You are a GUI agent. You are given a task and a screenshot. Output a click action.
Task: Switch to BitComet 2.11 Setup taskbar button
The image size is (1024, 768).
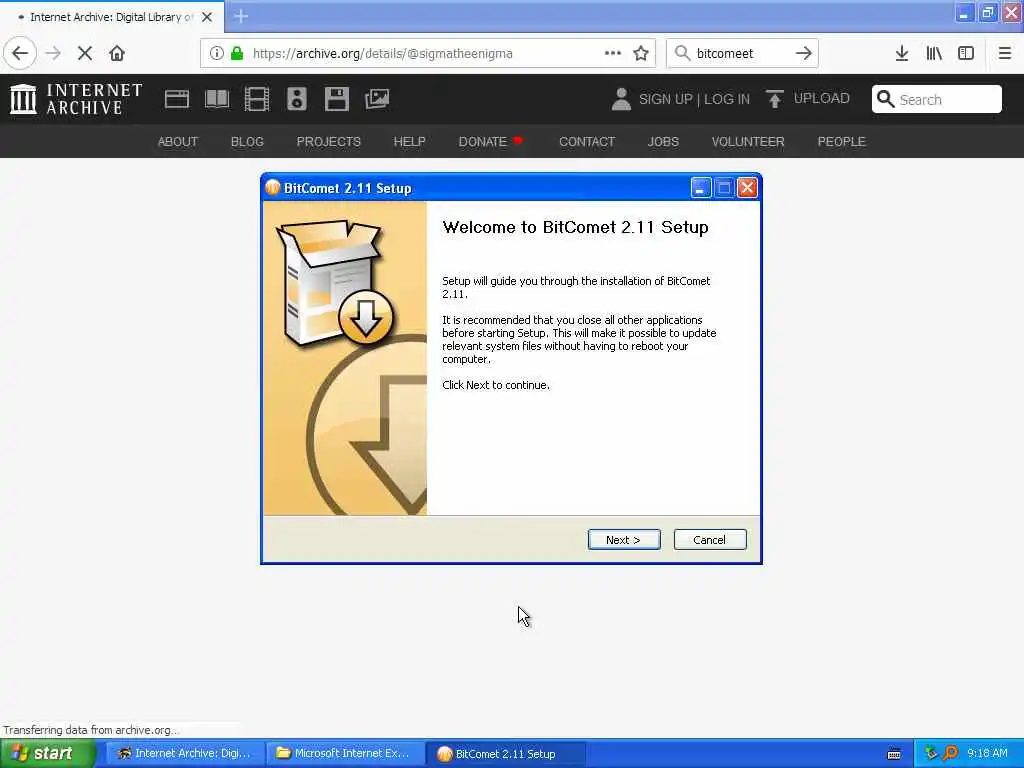tap(505, 754)
